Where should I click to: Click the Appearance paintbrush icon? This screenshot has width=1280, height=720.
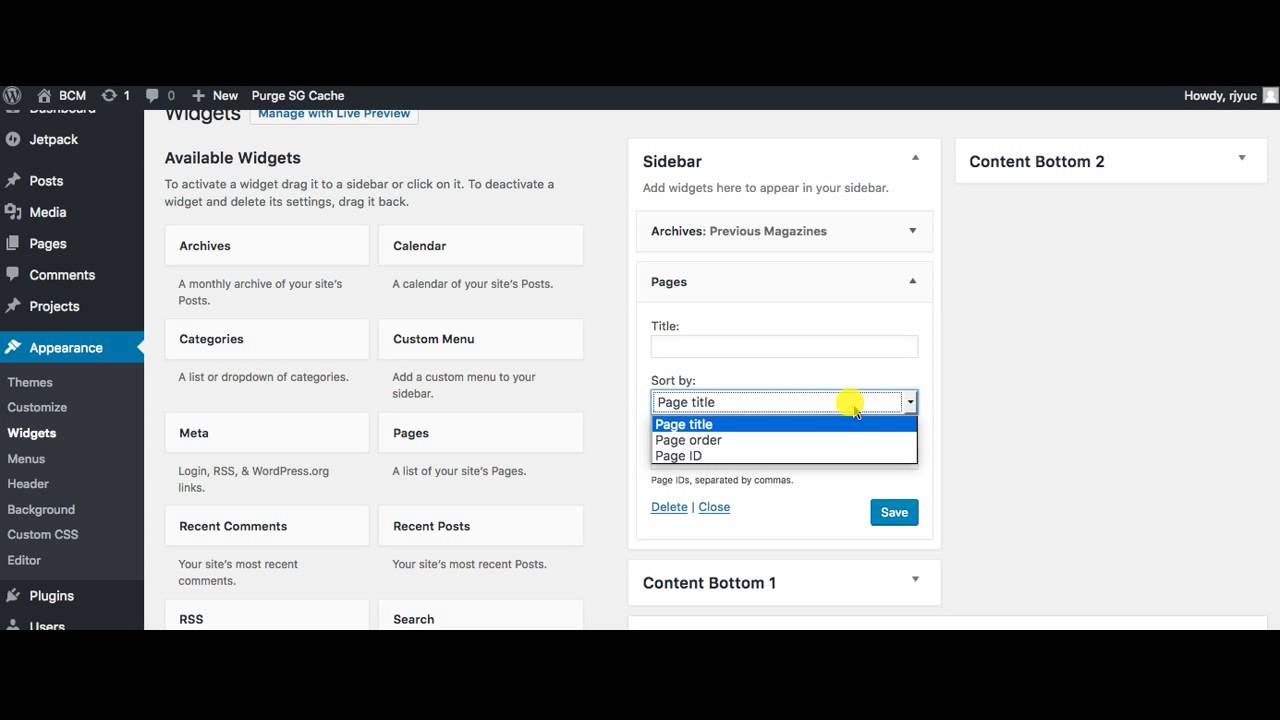click(13, 348)
